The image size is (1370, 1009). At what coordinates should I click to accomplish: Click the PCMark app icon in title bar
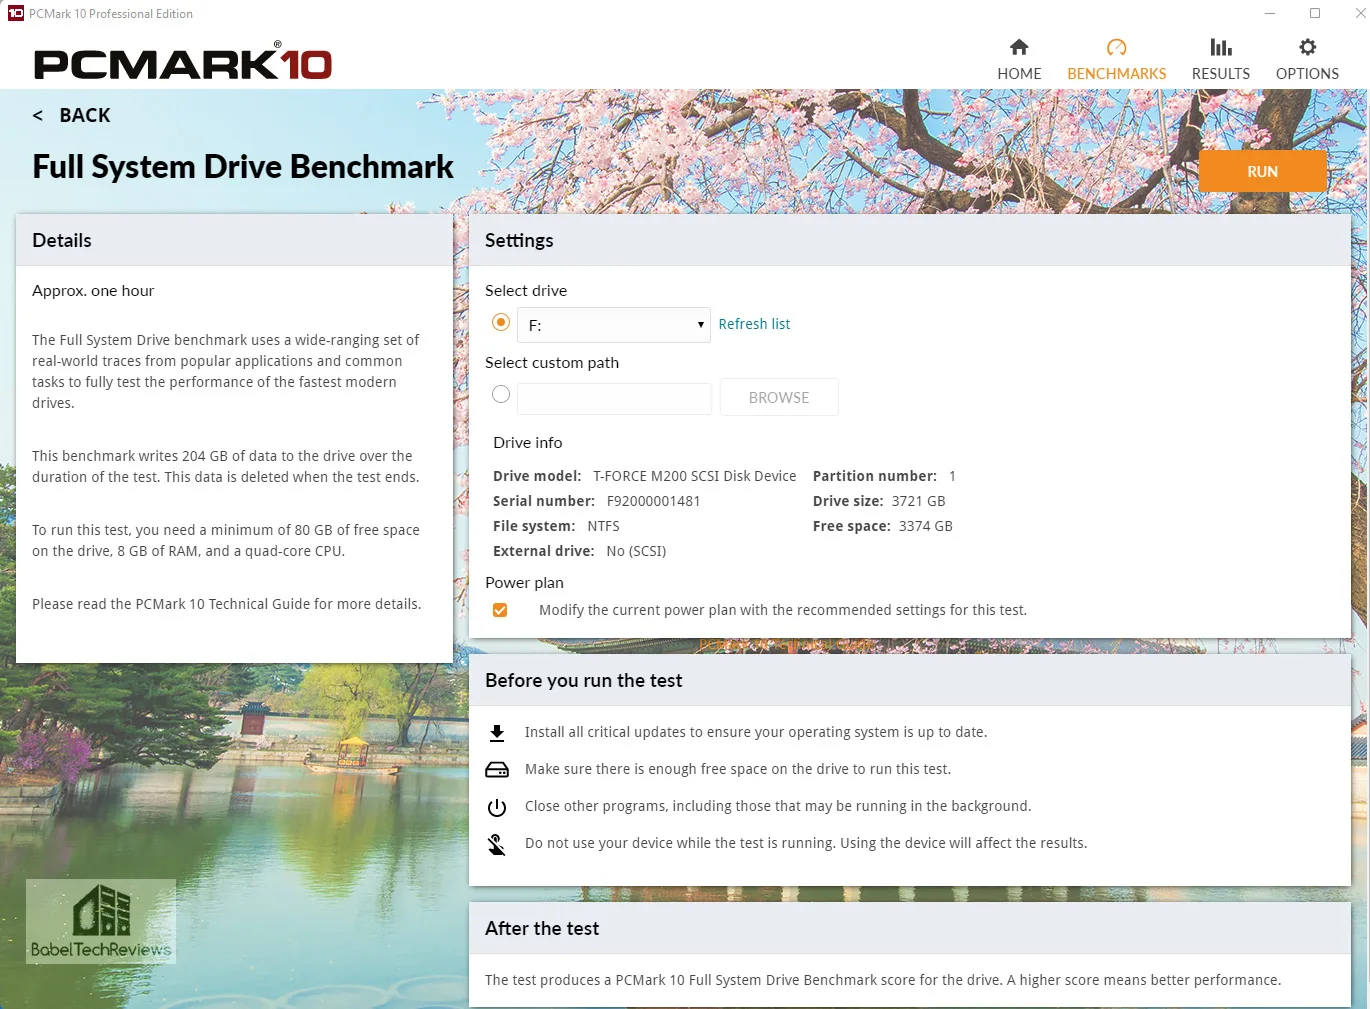click(x=15, y=13)
